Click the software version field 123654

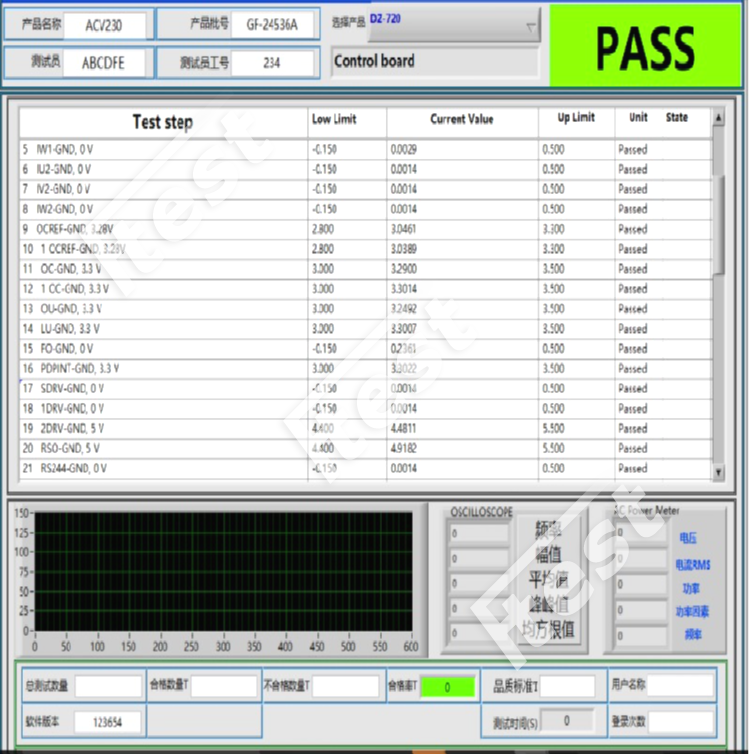(108, 721)
